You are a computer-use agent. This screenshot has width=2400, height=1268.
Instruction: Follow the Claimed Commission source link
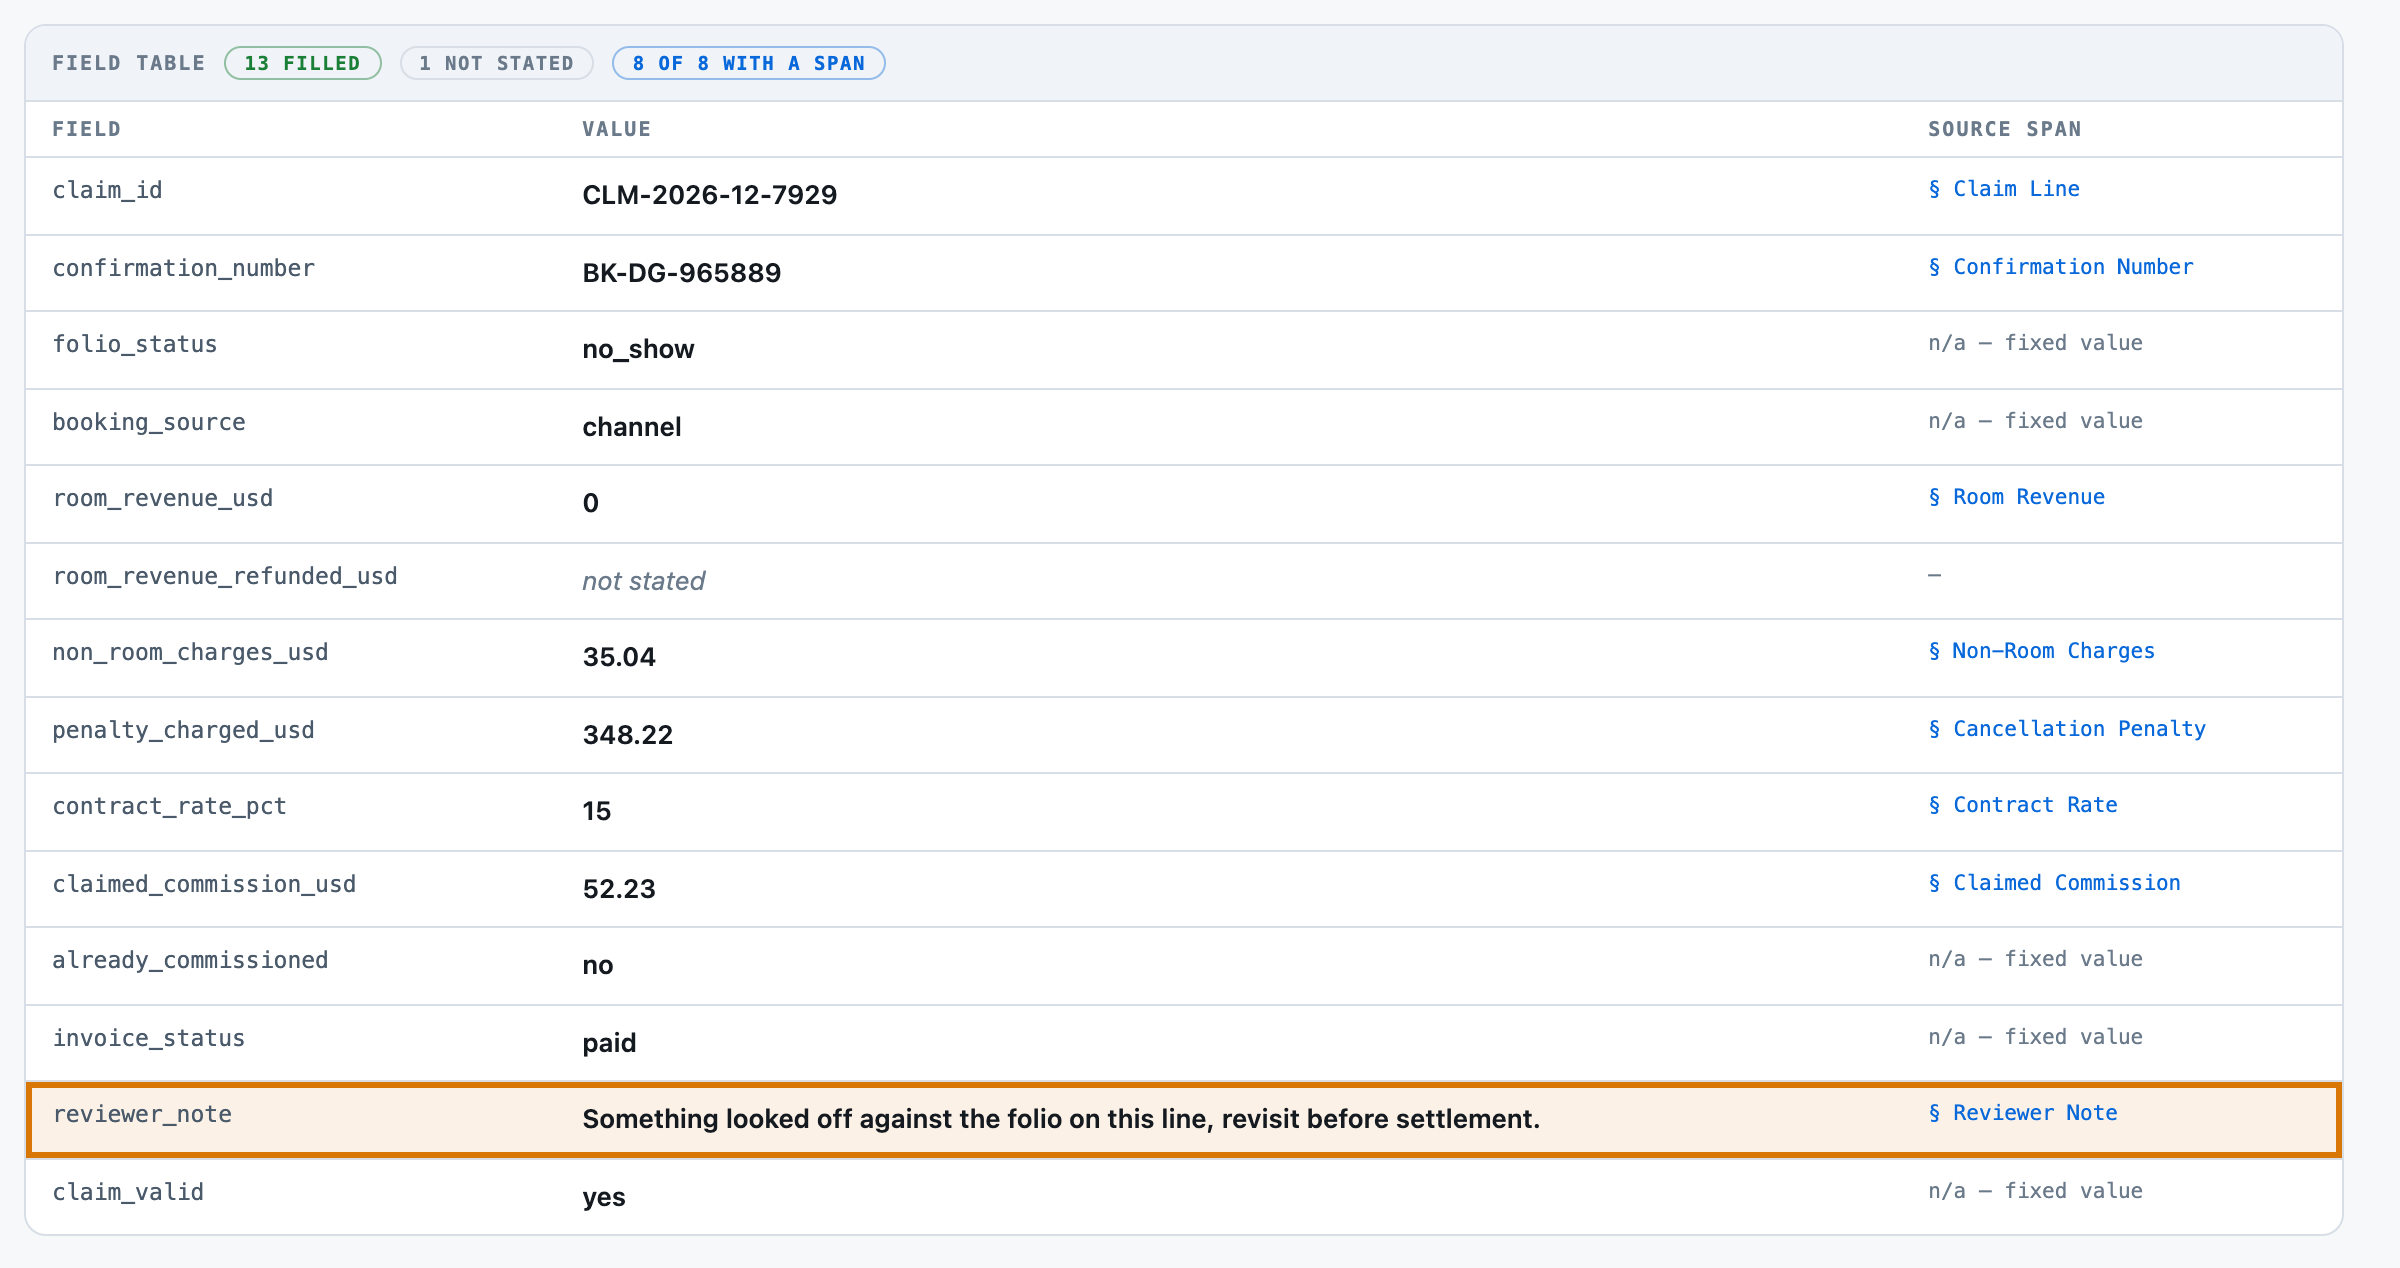click(x=2054, y=883)
